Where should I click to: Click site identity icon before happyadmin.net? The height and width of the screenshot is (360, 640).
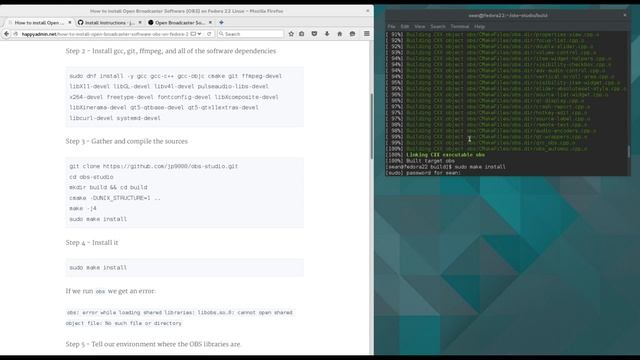pyautogui.click(x=16, y=34)
